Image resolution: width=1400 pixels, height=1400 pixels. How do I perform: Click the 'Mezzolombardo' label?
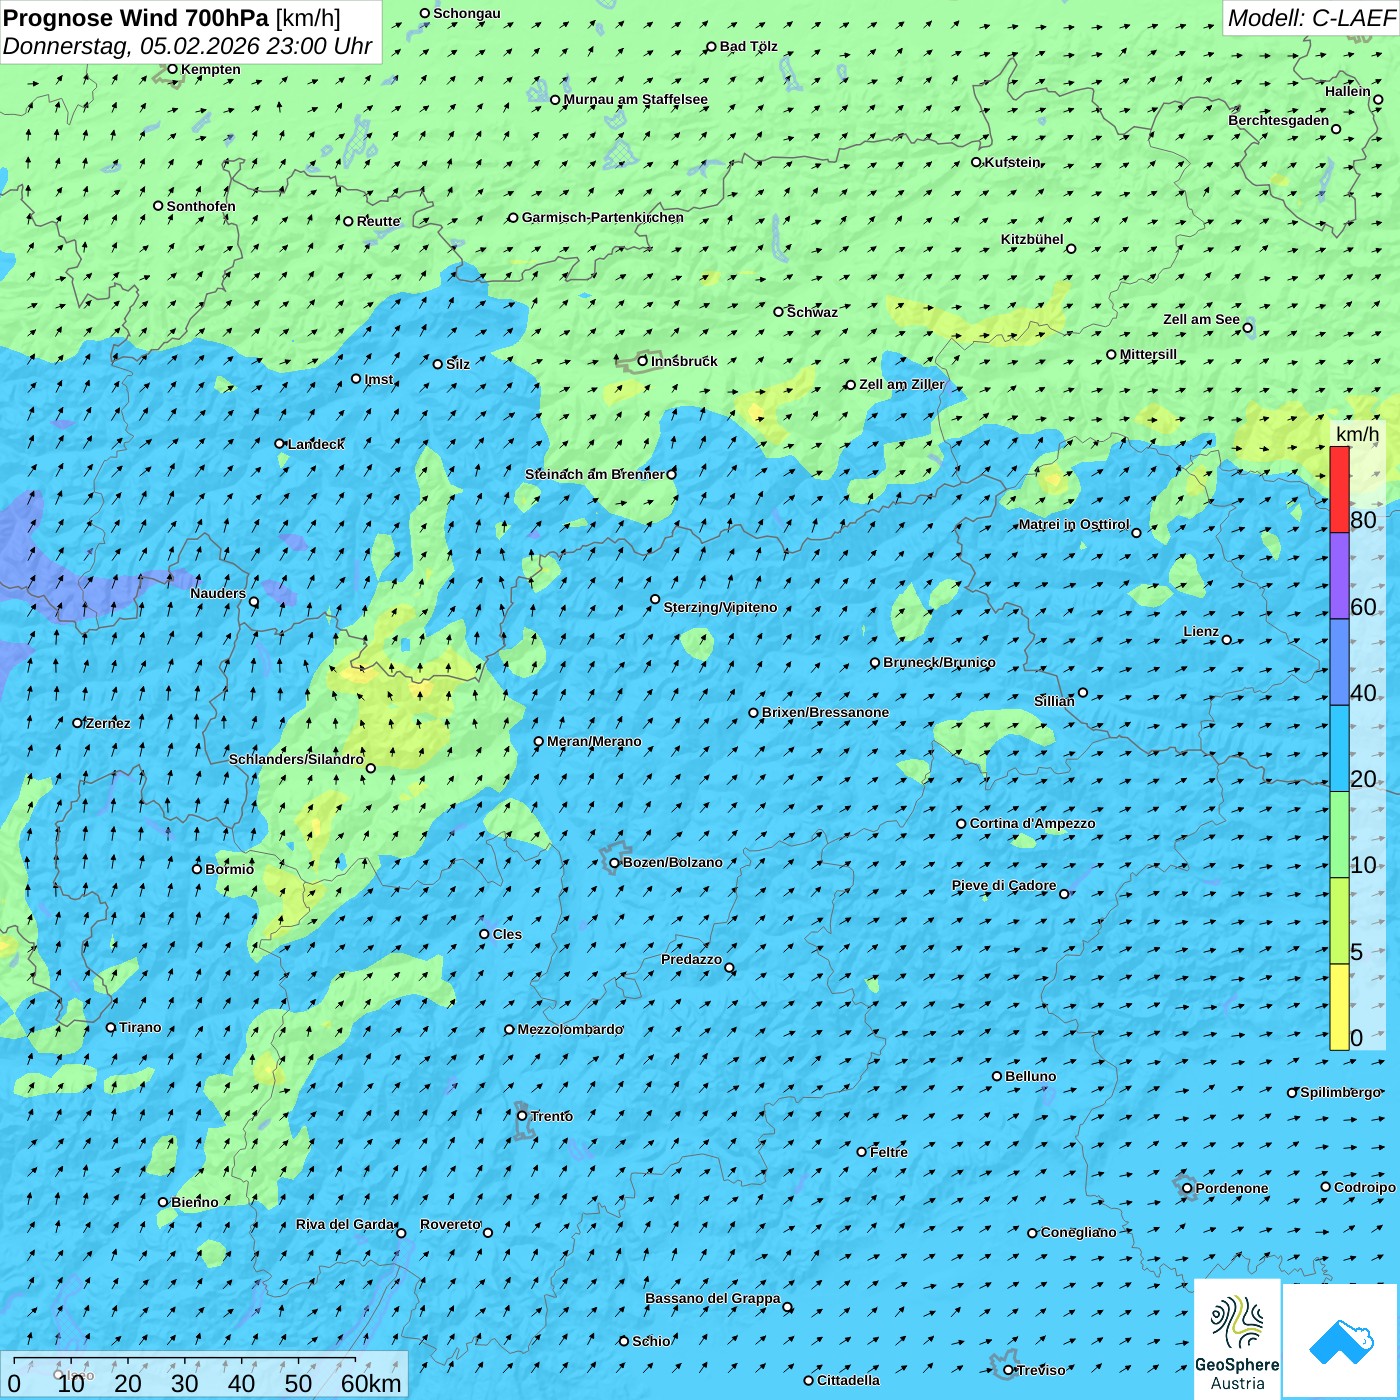[570, 1029]
